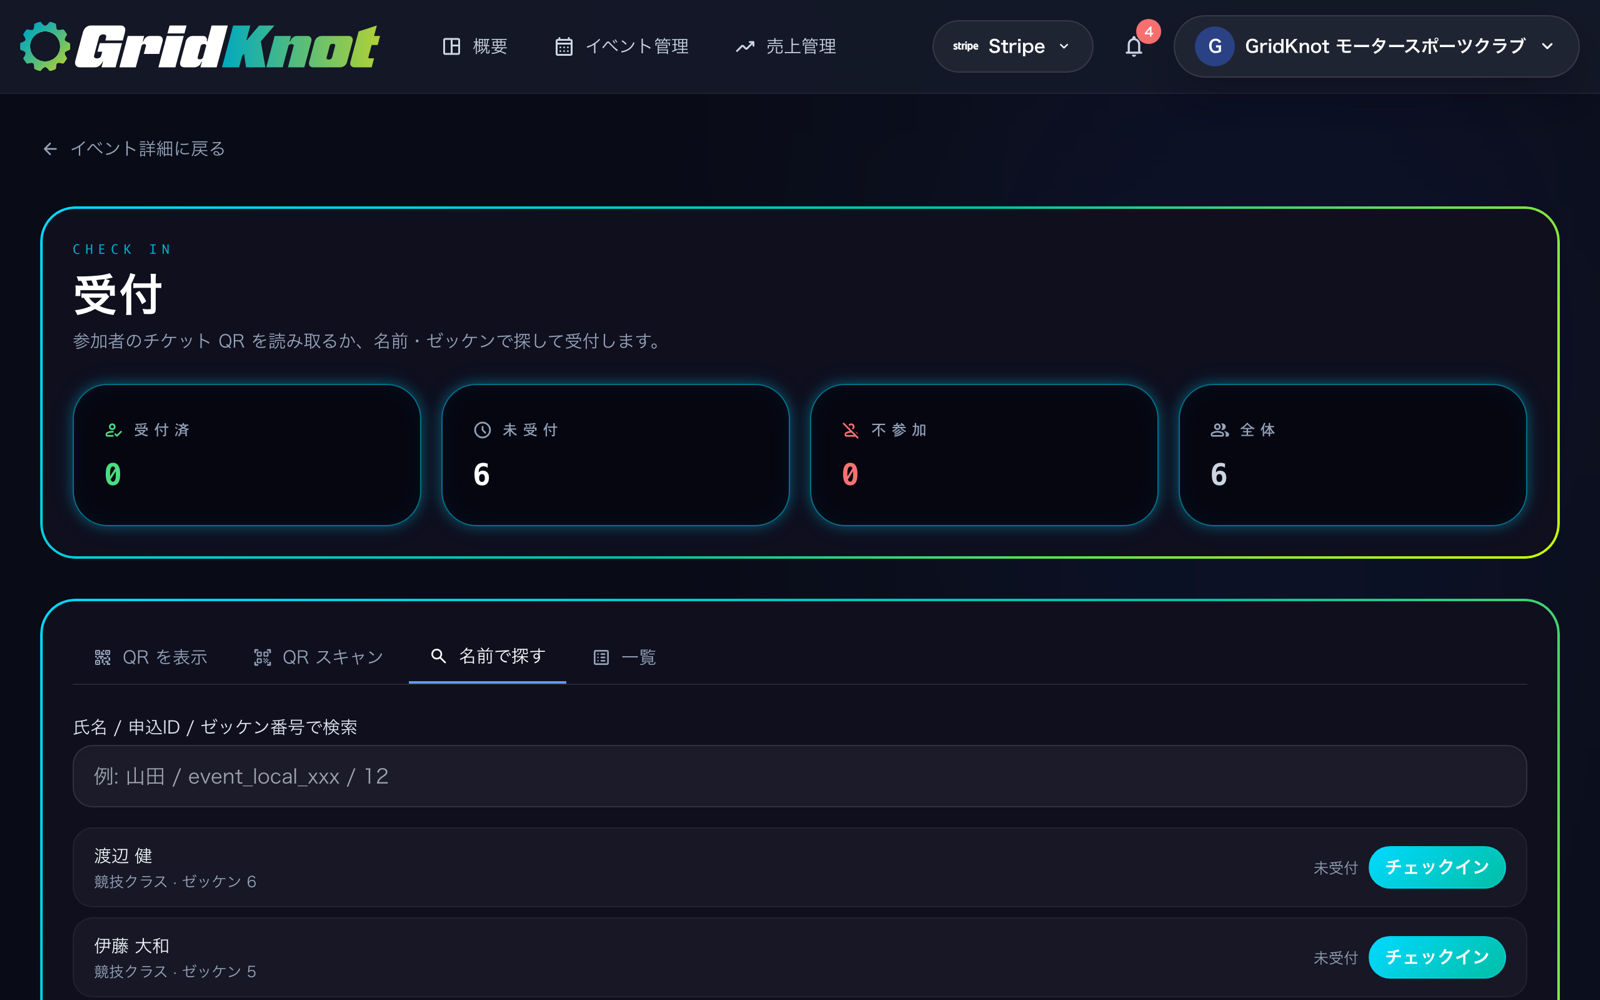Click the participant name 渡辺 健
This screenshot has width=1600, height=1000.
123,856
